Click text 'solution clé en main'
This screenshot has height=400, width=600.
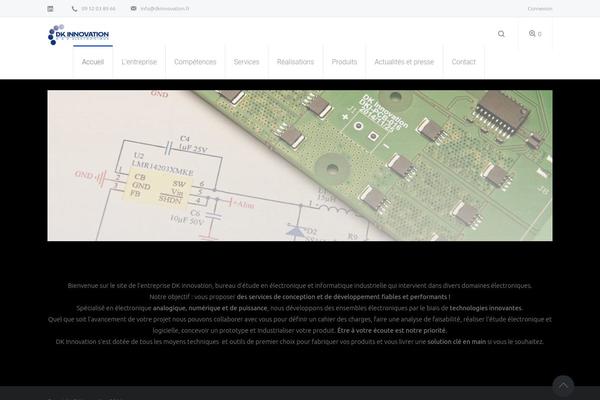click(x=457, y=341)
